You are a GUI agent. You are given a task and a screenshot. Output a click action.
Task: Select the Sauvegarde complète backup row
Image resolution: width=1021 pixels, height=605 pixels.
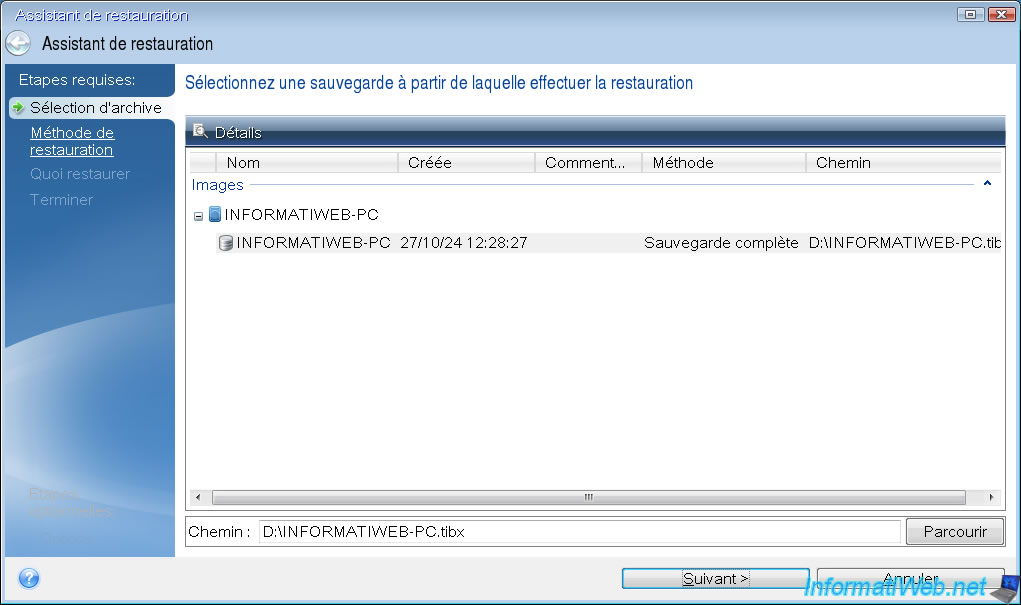720,243
